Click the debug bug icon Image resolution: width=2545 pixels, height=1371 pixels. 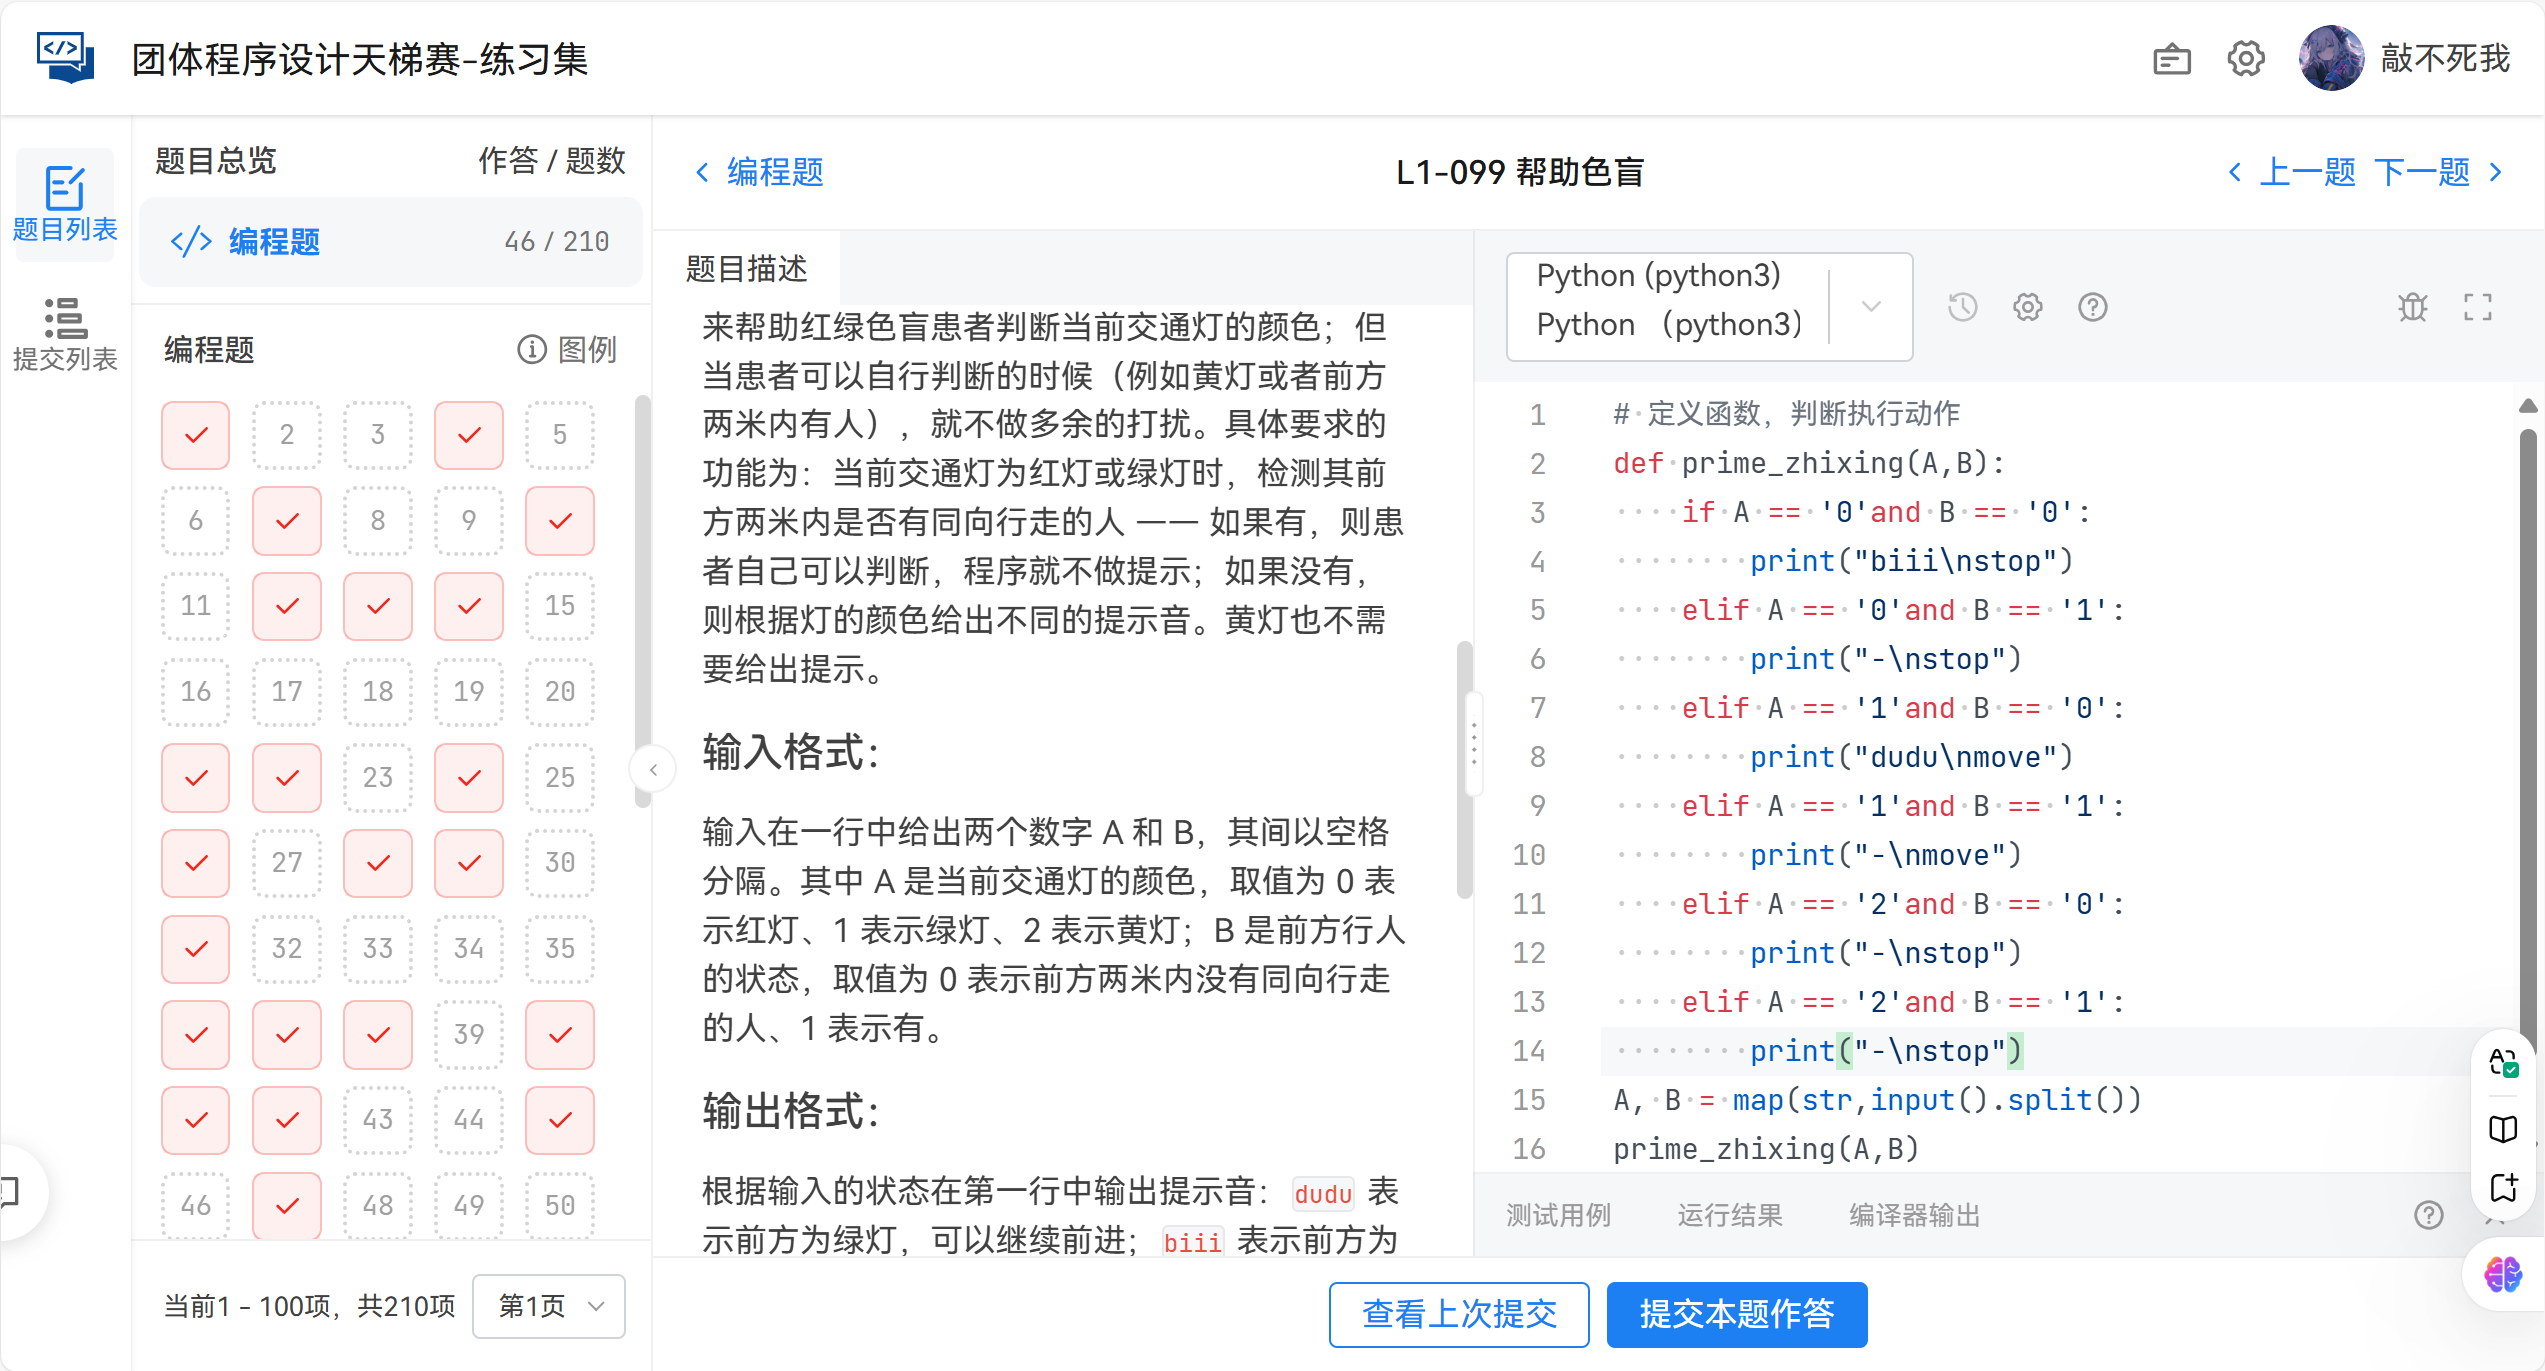click(2412, 307)
